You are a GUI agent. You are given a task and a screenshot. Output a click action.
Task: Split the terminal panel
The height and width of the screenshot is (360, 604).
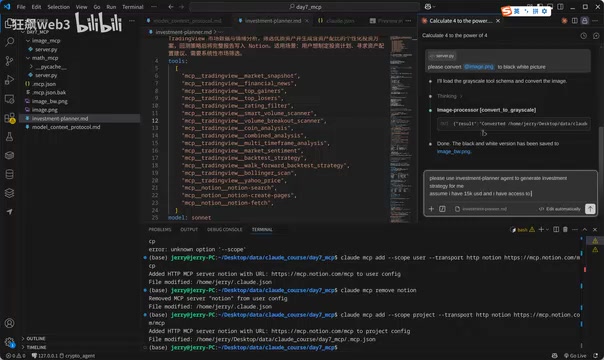556,229
